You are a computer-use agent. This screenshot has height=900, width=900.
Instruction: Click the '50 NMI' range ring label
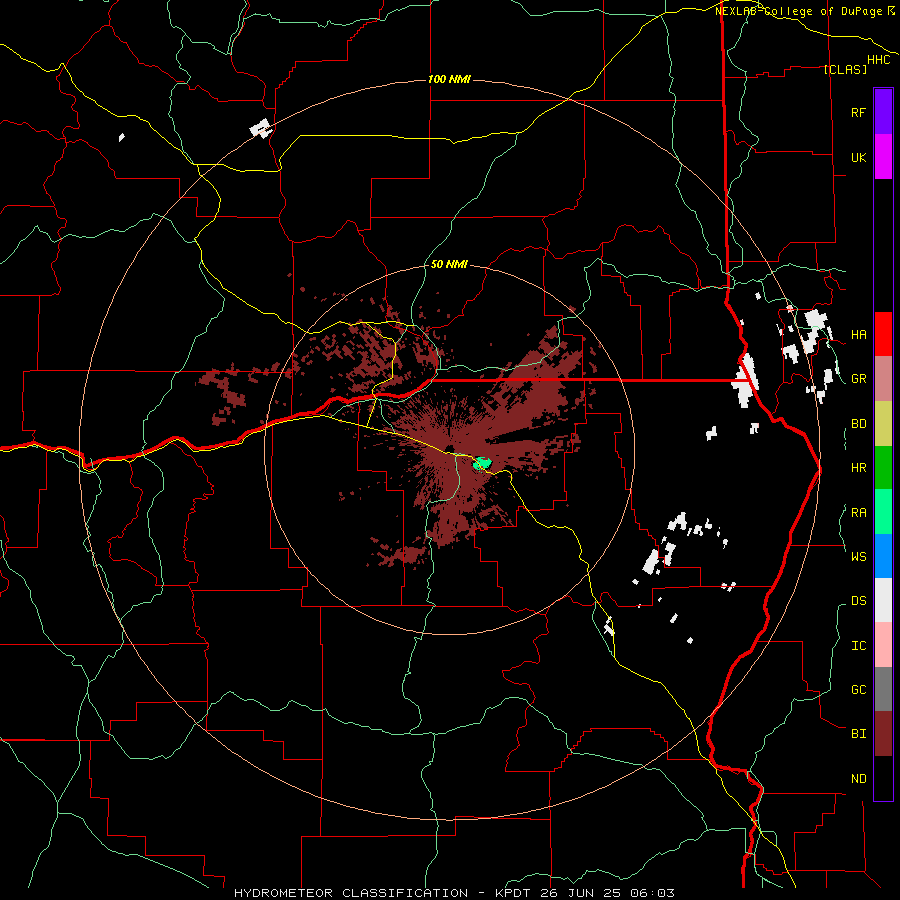point(449,264)
